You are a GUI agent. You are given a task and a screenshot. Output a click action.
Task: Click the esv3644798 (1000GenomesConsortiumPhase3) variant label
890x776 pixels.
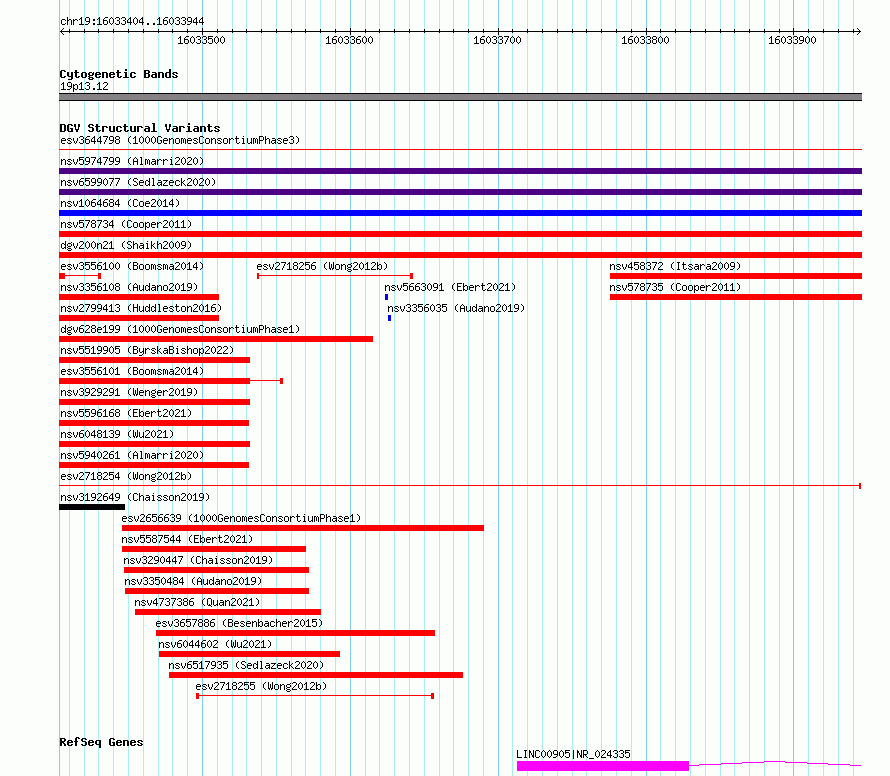point(180,140)
